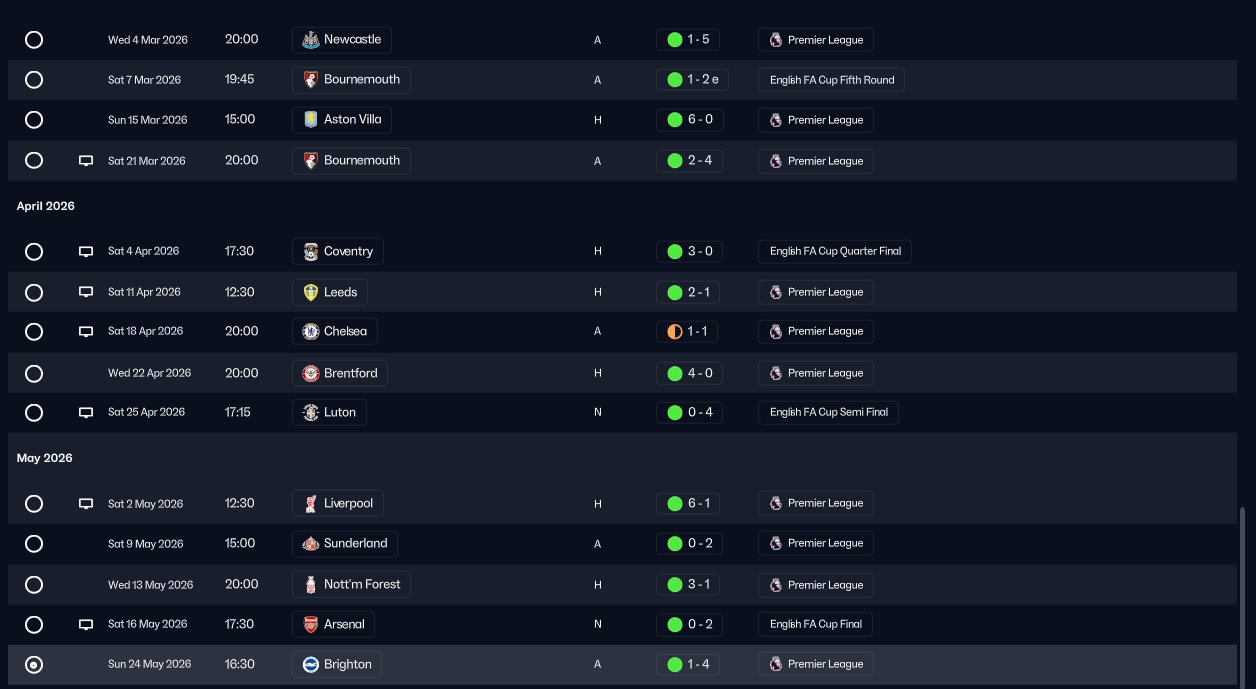Click the vertical scrollbar thumb

point(1243,595)
